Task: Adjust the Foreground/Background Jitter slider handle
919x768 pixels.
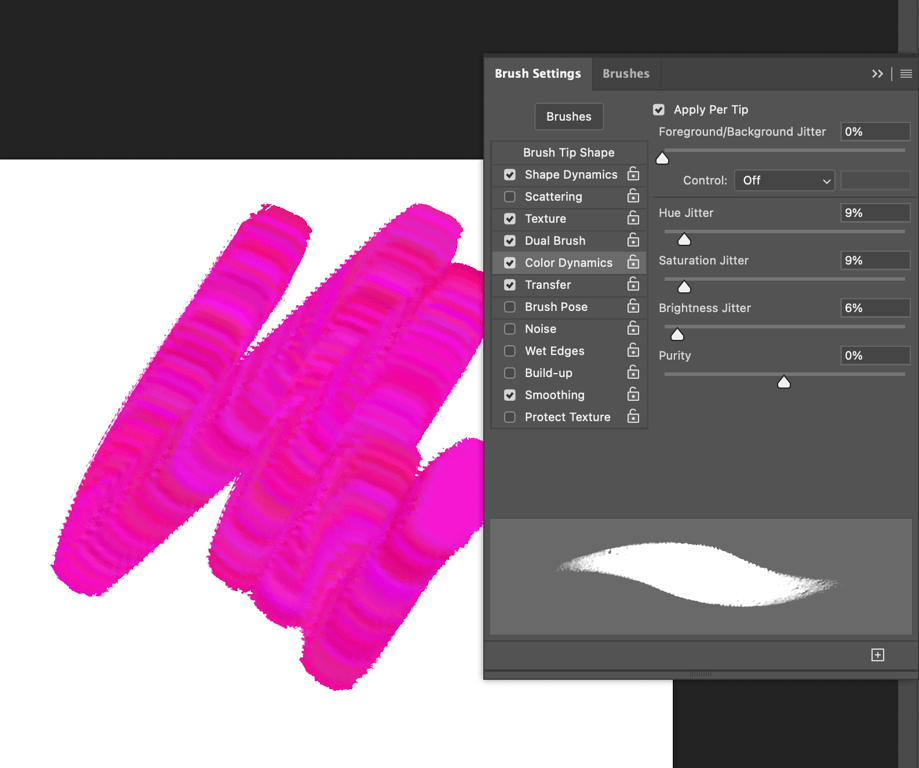Action: (662, 158)
